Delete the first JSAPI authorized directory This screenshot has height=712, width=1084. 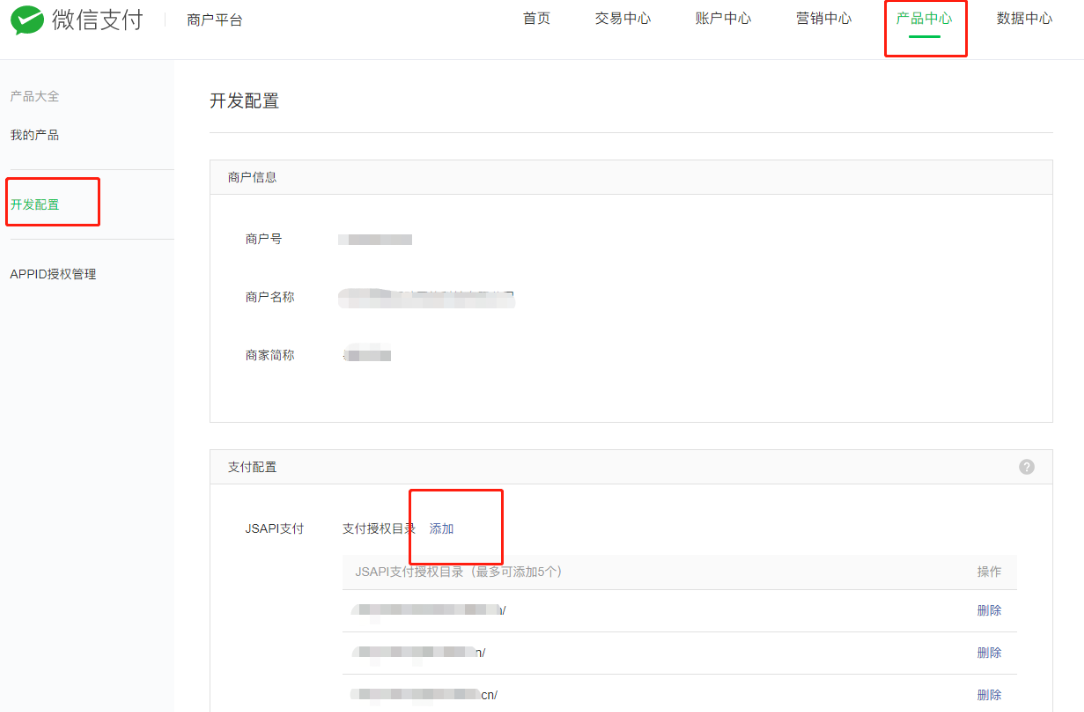(988, 610)
